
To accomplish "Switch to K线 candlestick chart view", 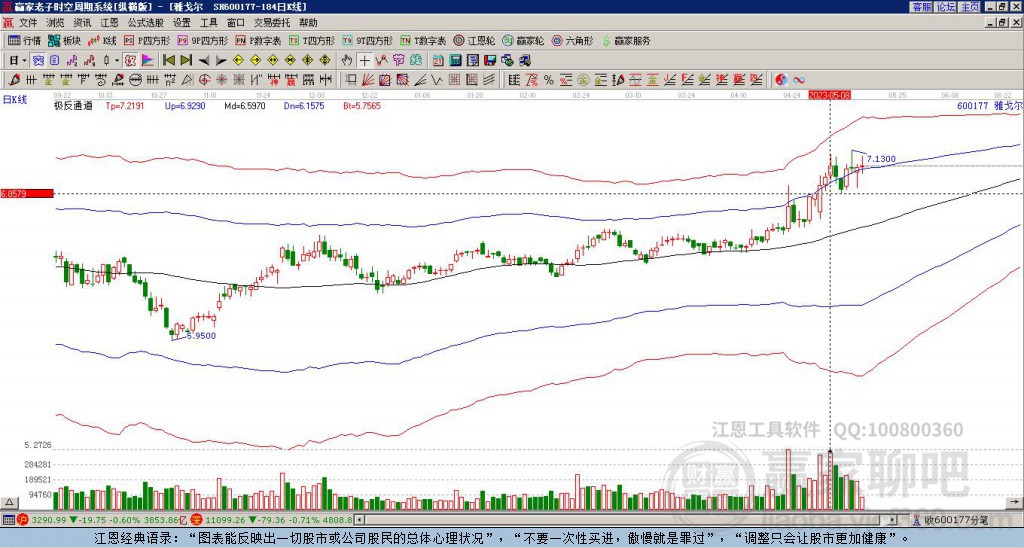I will click(x=102, y=40).
